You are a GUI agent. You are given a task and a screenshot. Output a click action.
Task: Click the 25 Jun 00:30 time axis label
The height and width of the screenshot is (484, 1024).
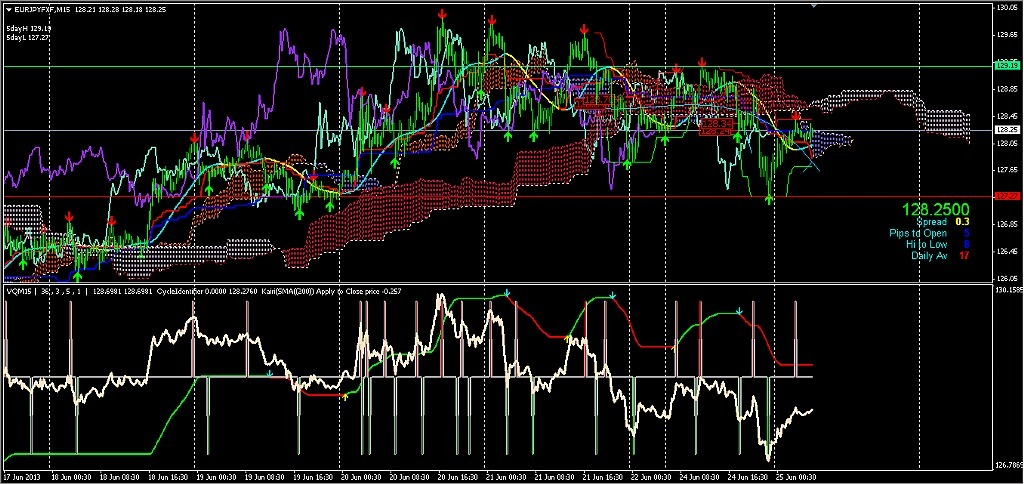tap(795, 476)
